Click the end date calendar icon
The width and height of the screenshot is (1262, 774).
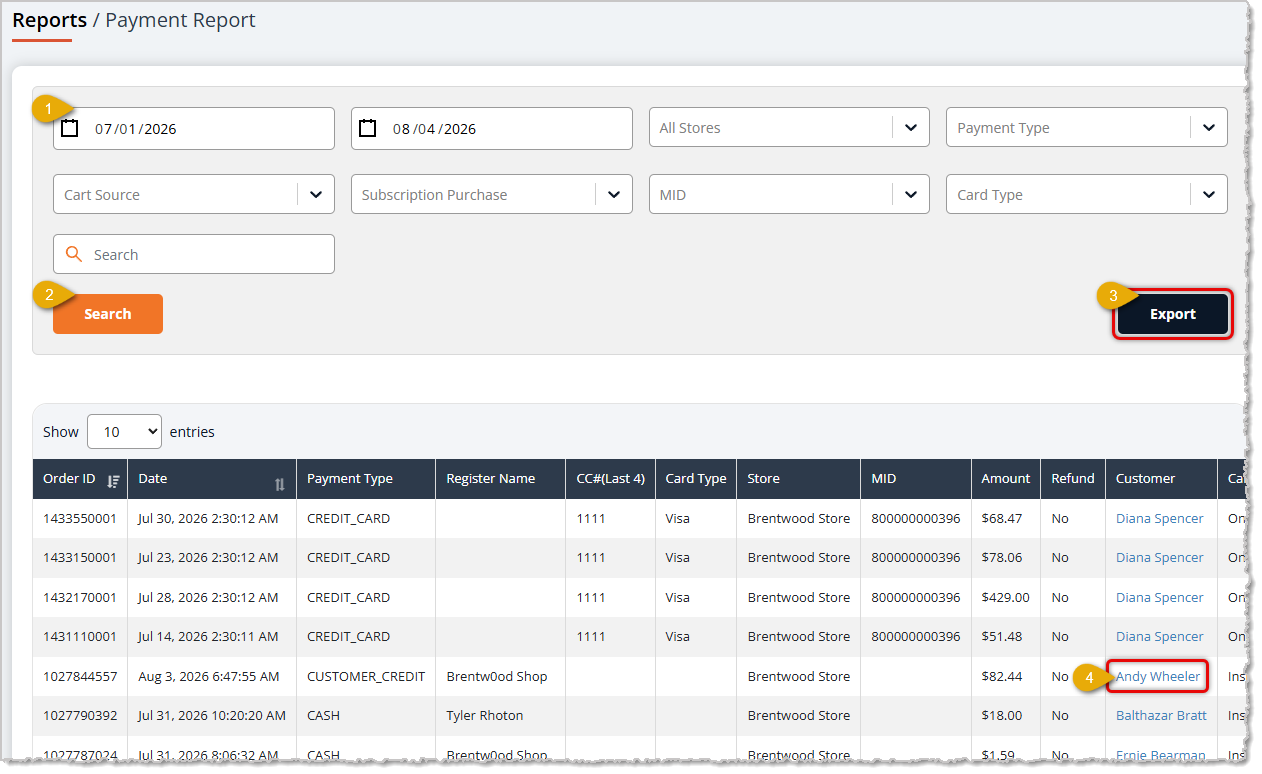click(x=368, y=128)
